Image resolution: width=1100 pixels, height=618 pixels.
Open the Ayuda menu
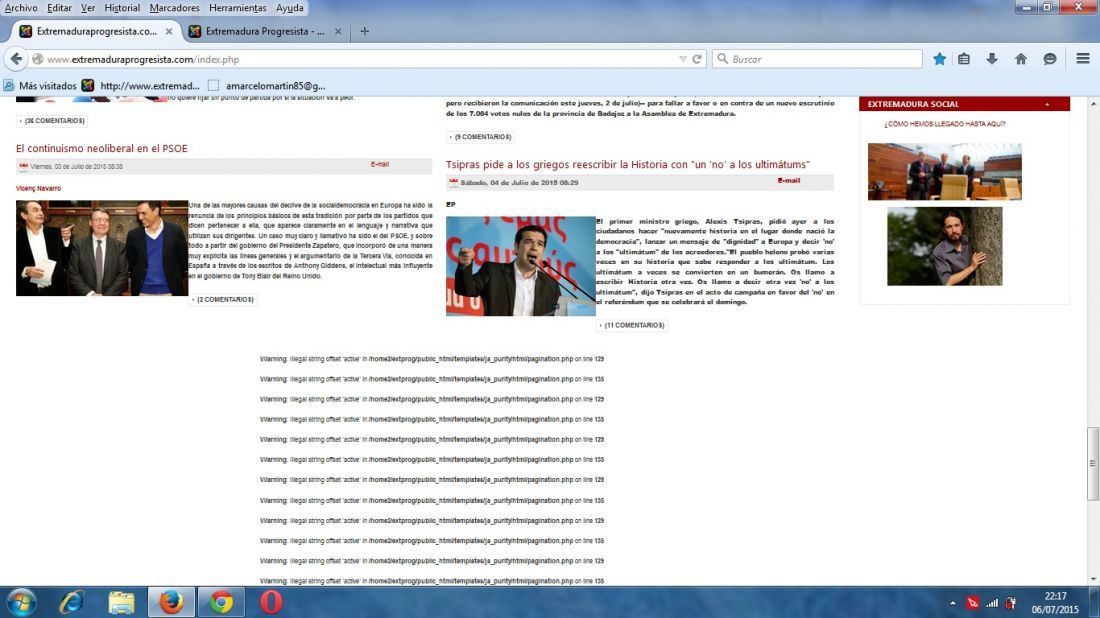coord(289,8)
